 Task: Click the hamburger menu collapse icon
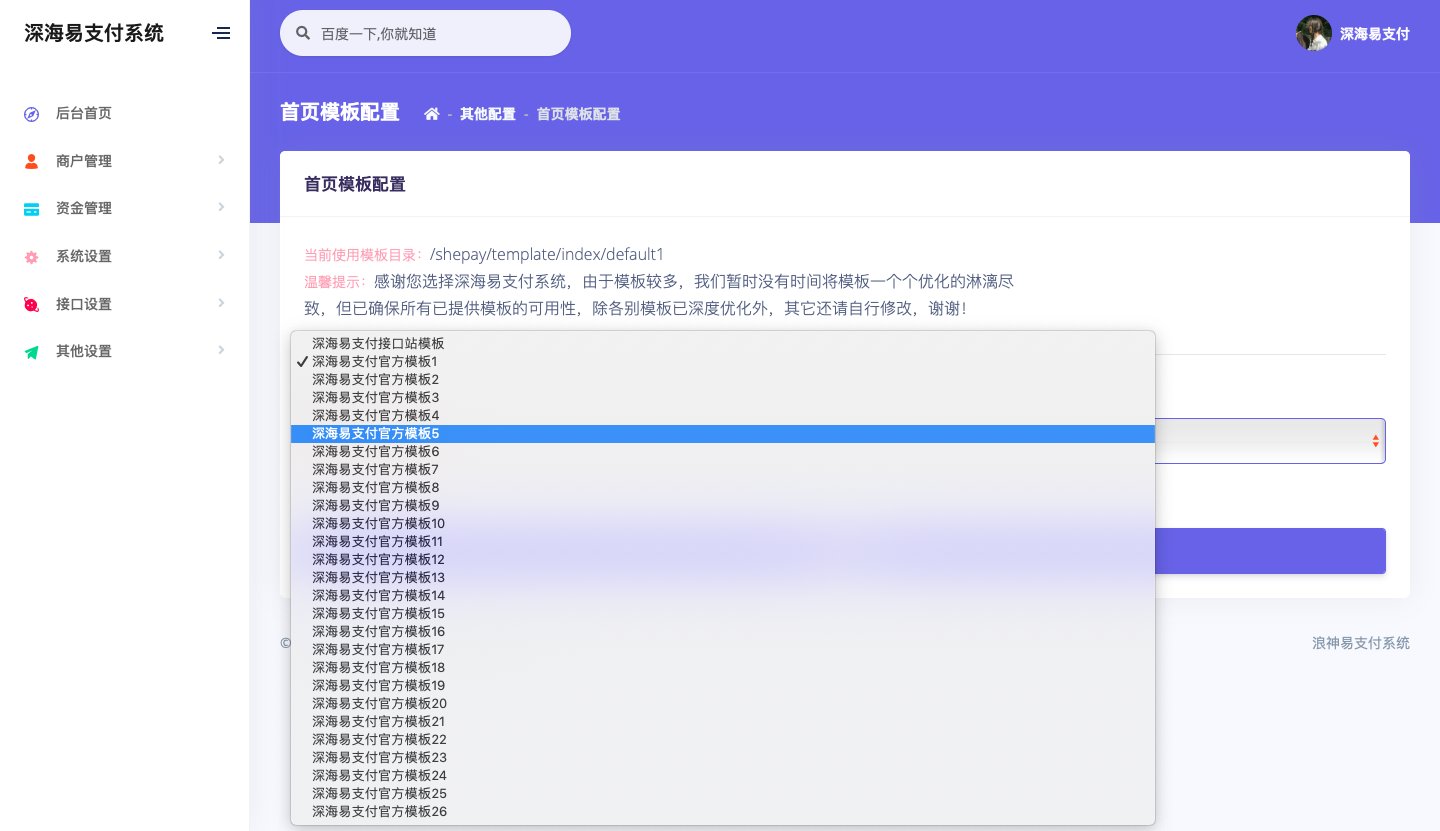[x=221, y=33]
